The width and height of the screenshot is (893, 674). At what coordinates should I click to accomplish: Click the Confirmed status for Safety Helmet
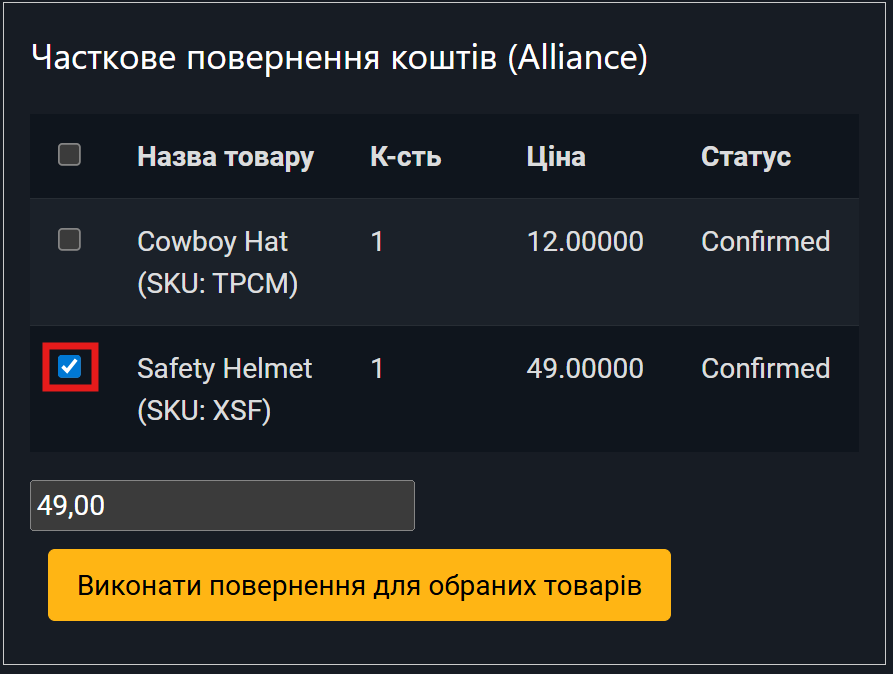[765, 369]
